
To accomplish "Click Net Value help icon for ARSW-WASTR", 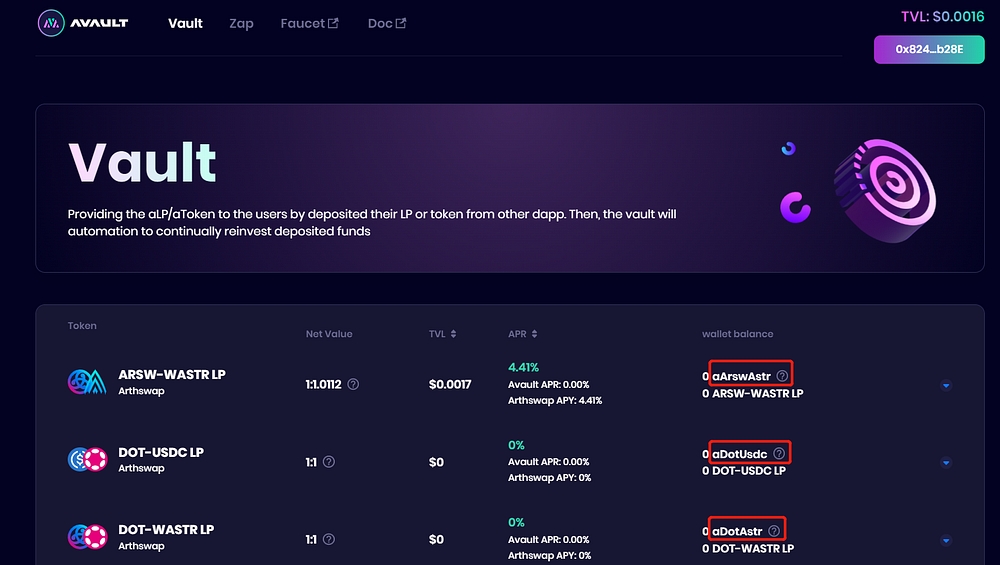I will point(353,384).
